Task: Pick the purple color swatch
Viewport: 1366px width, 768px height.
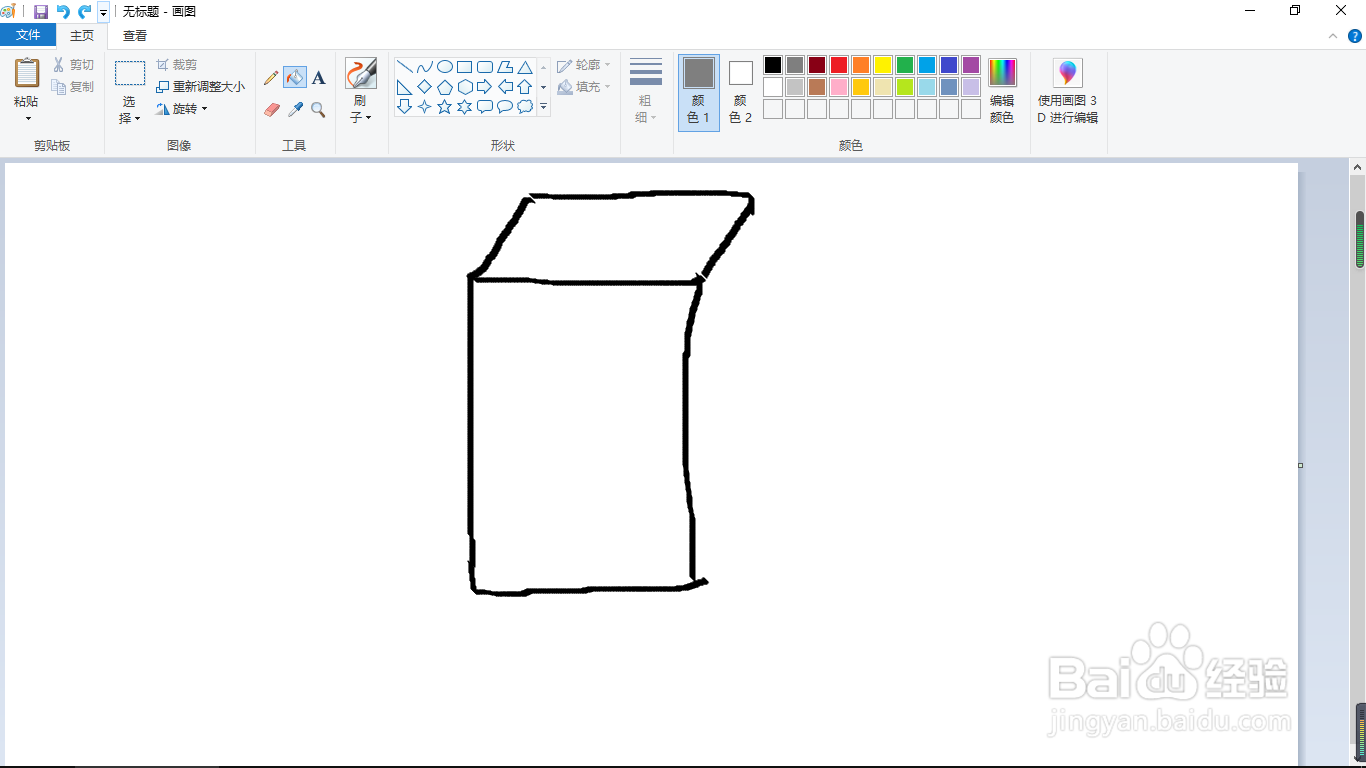Action: coord(971,65)
